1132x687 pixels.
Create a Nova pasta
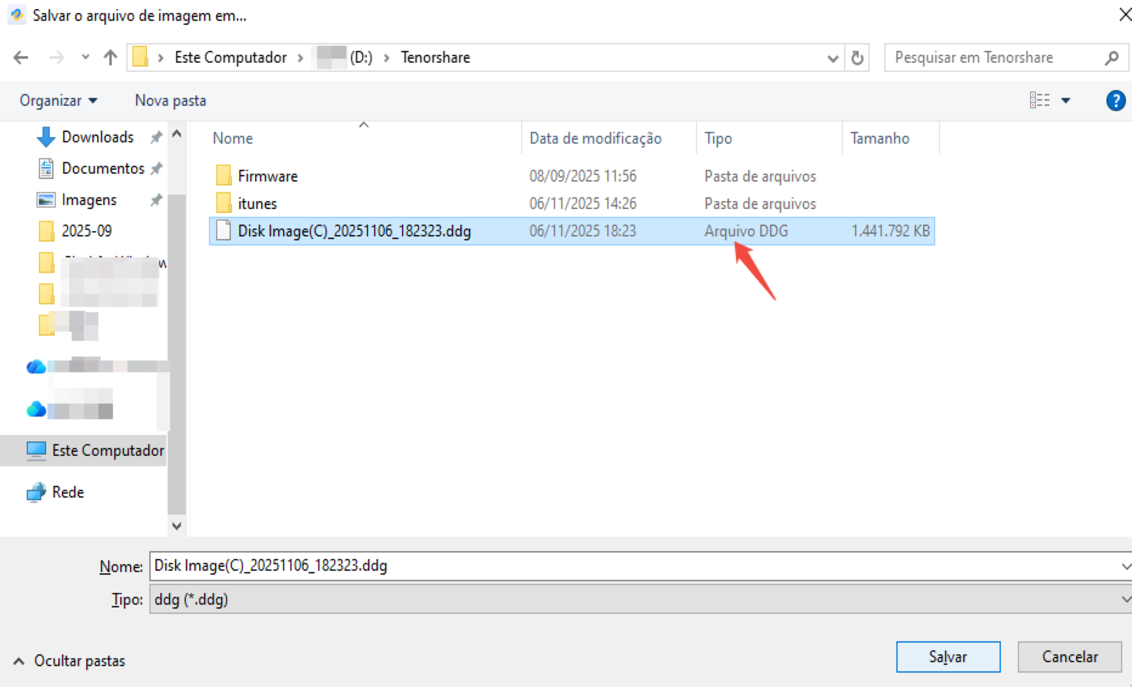(x=170, y=100)
